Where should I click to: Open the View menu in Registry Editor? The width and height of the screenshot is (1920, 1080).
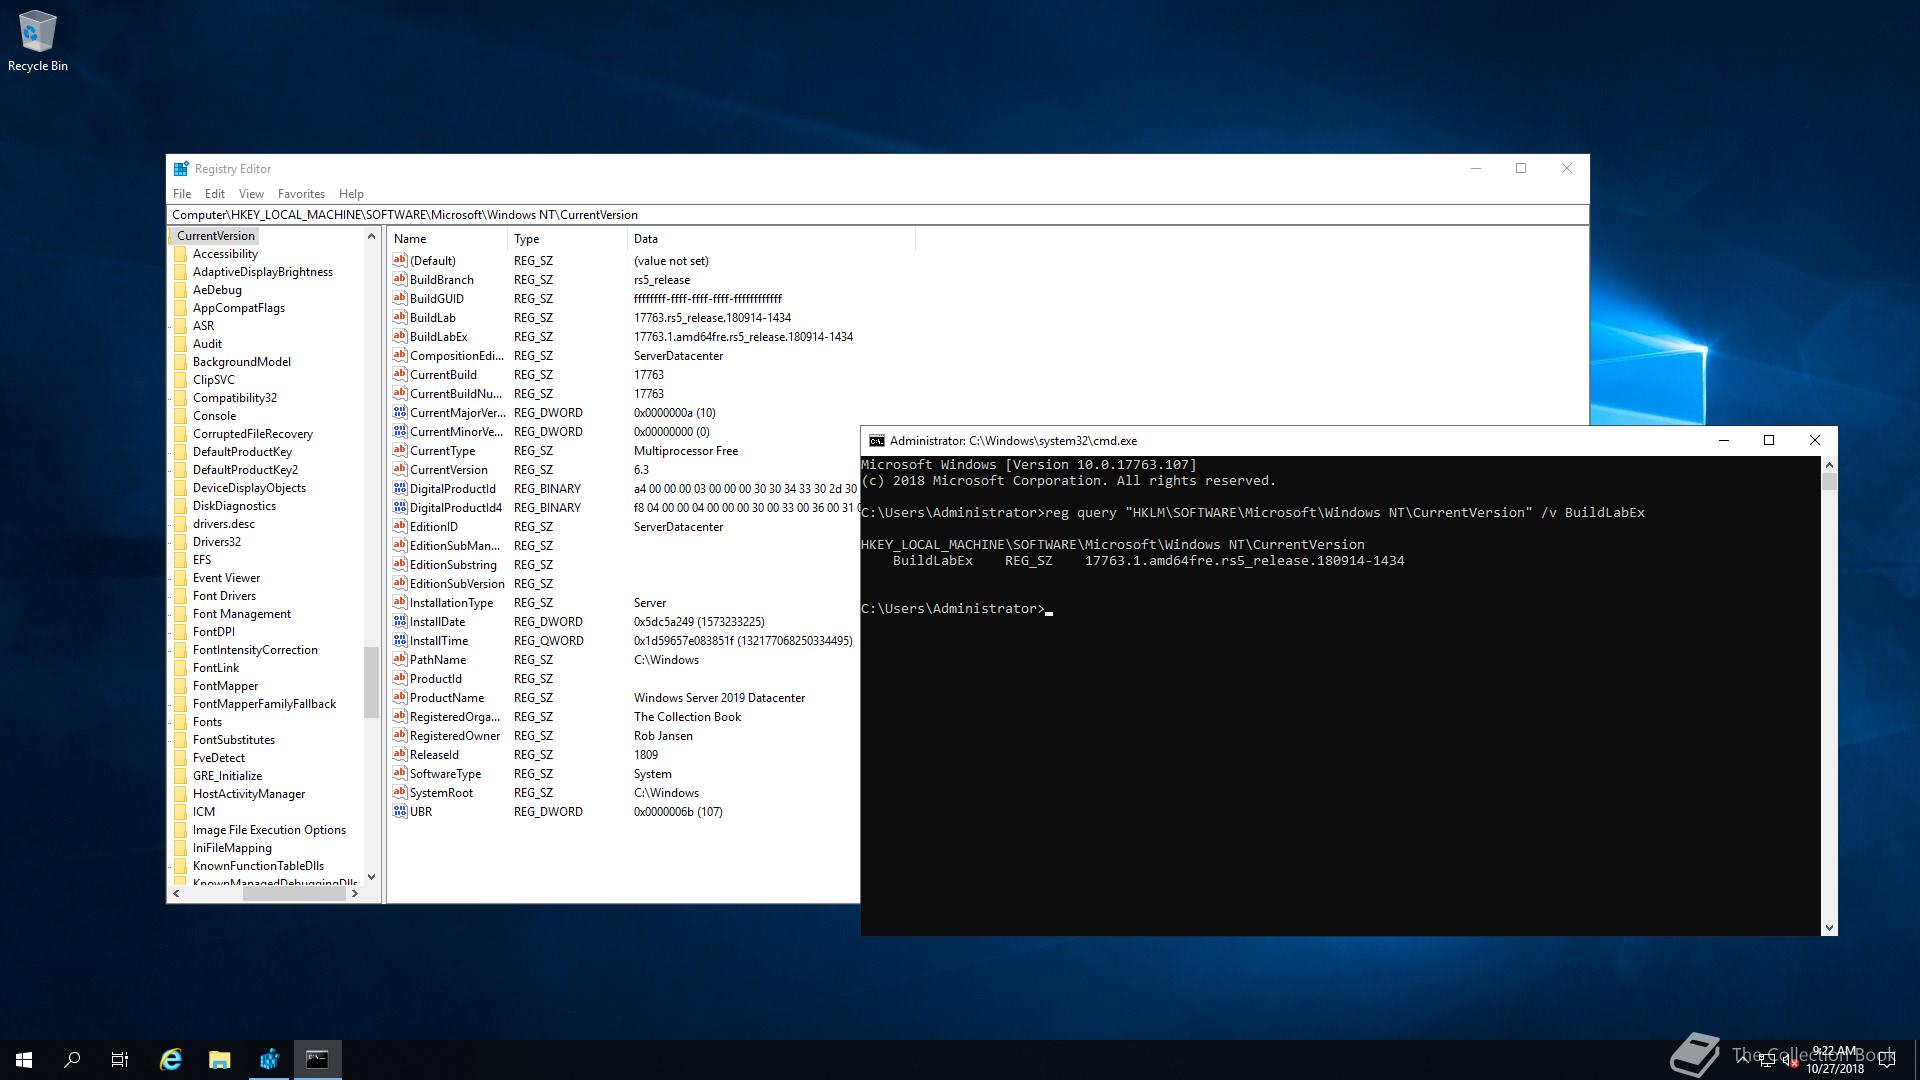click(251, 193)
